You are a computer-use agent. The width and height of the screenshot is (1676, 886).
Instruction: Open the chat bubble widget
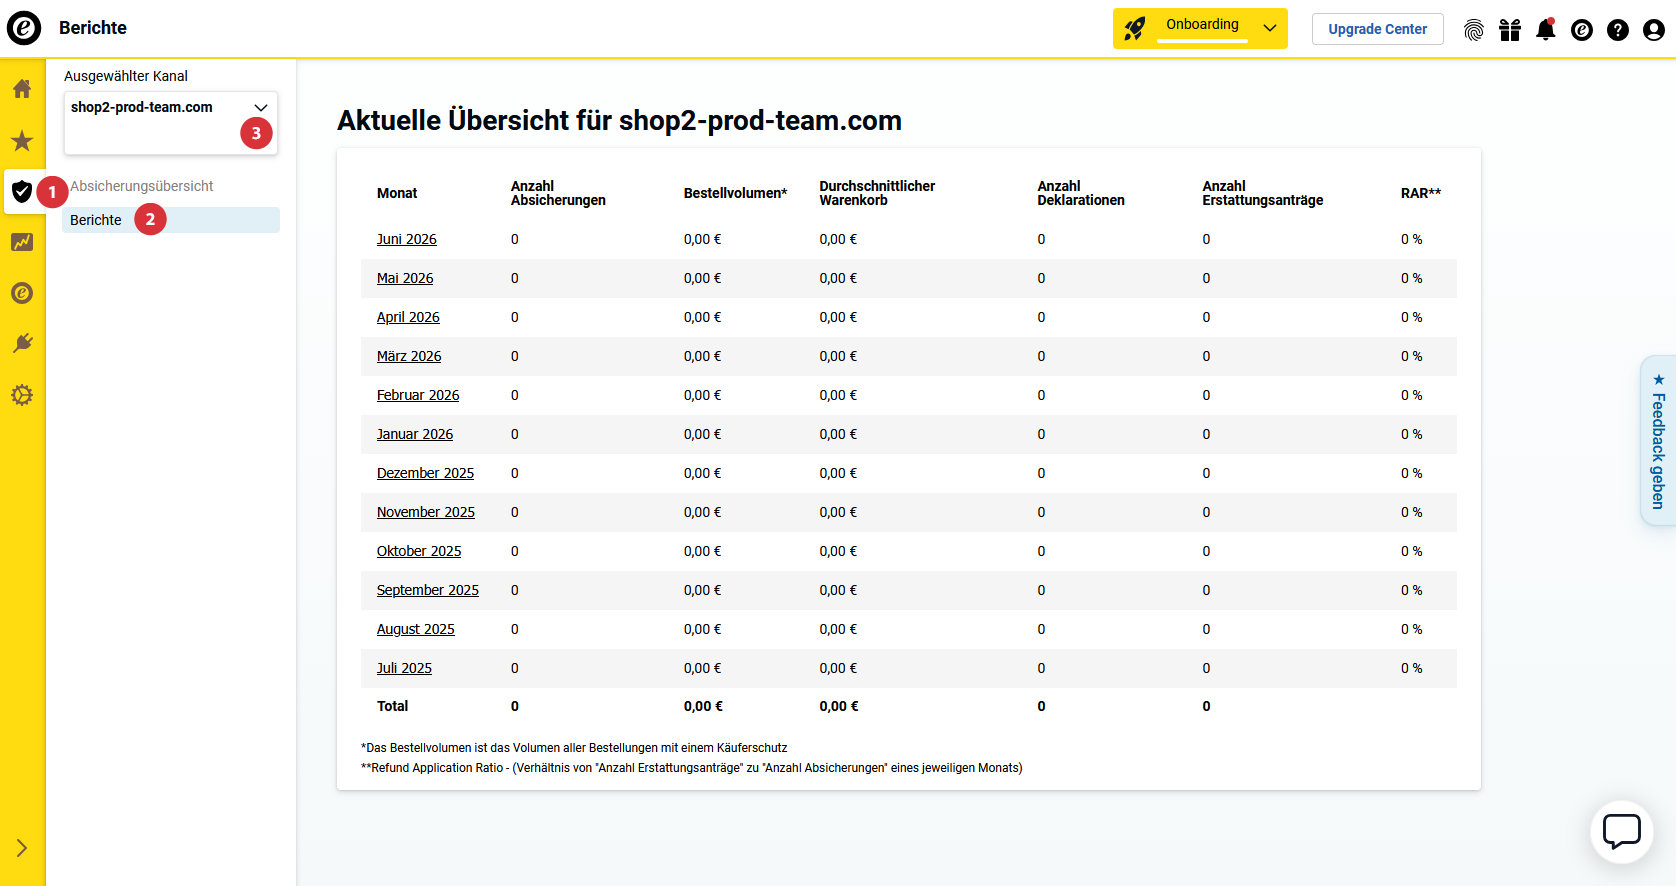[x=1621, y=832]
